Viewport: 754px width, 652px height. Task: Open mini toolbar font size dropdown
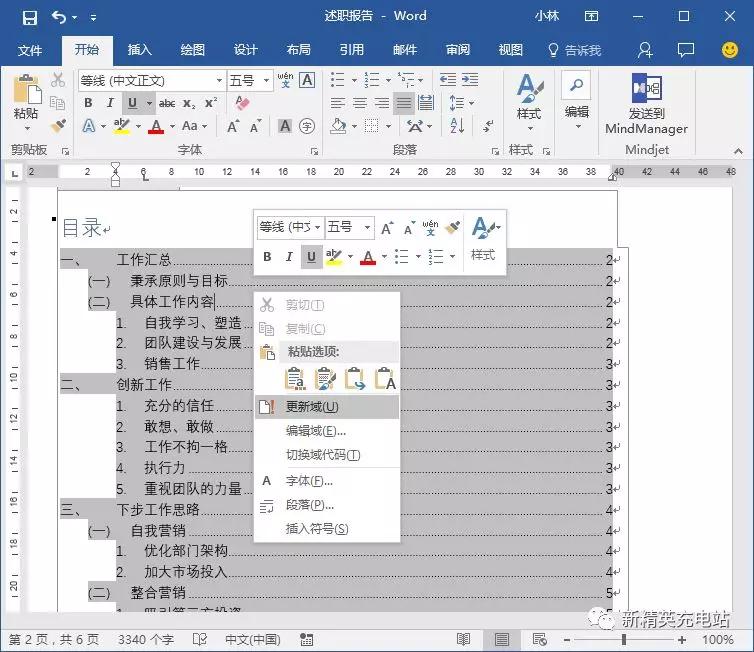tap(367, 227)
